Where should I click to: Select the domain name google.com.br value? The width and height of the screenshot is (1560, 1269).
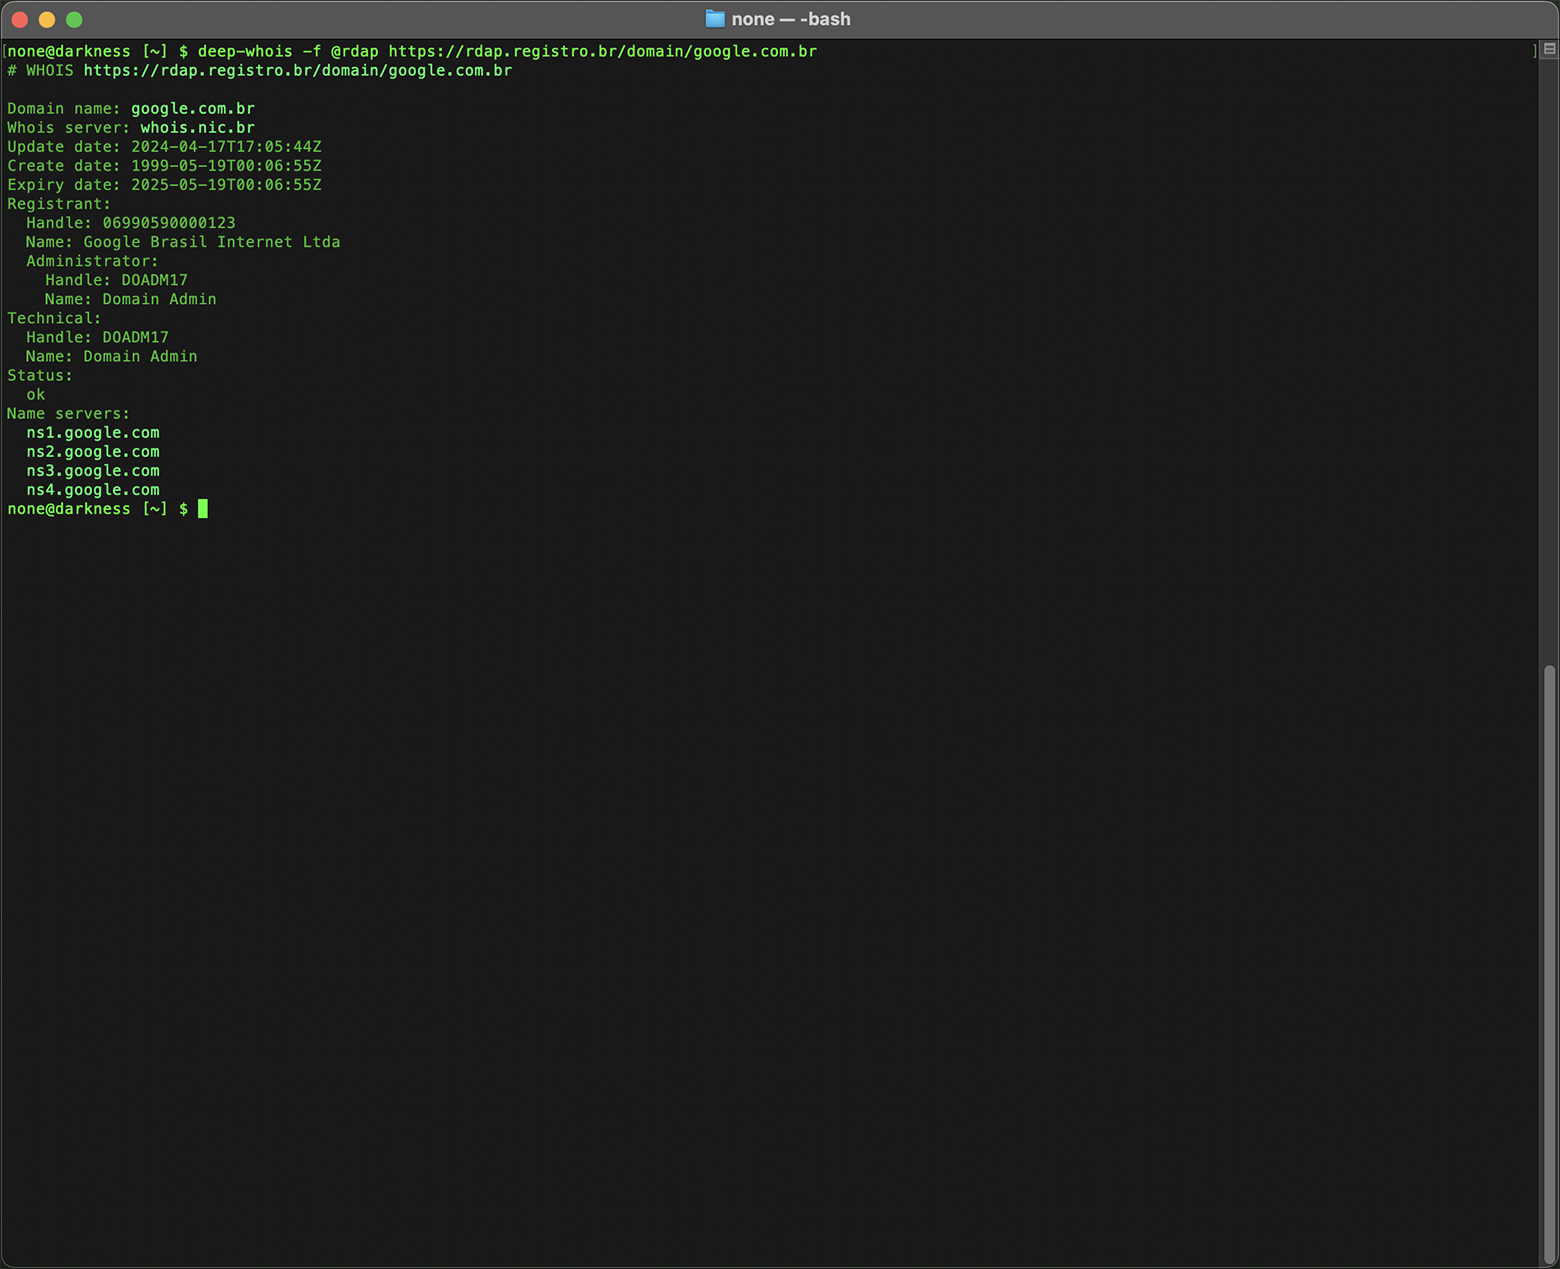click(191, 108)
